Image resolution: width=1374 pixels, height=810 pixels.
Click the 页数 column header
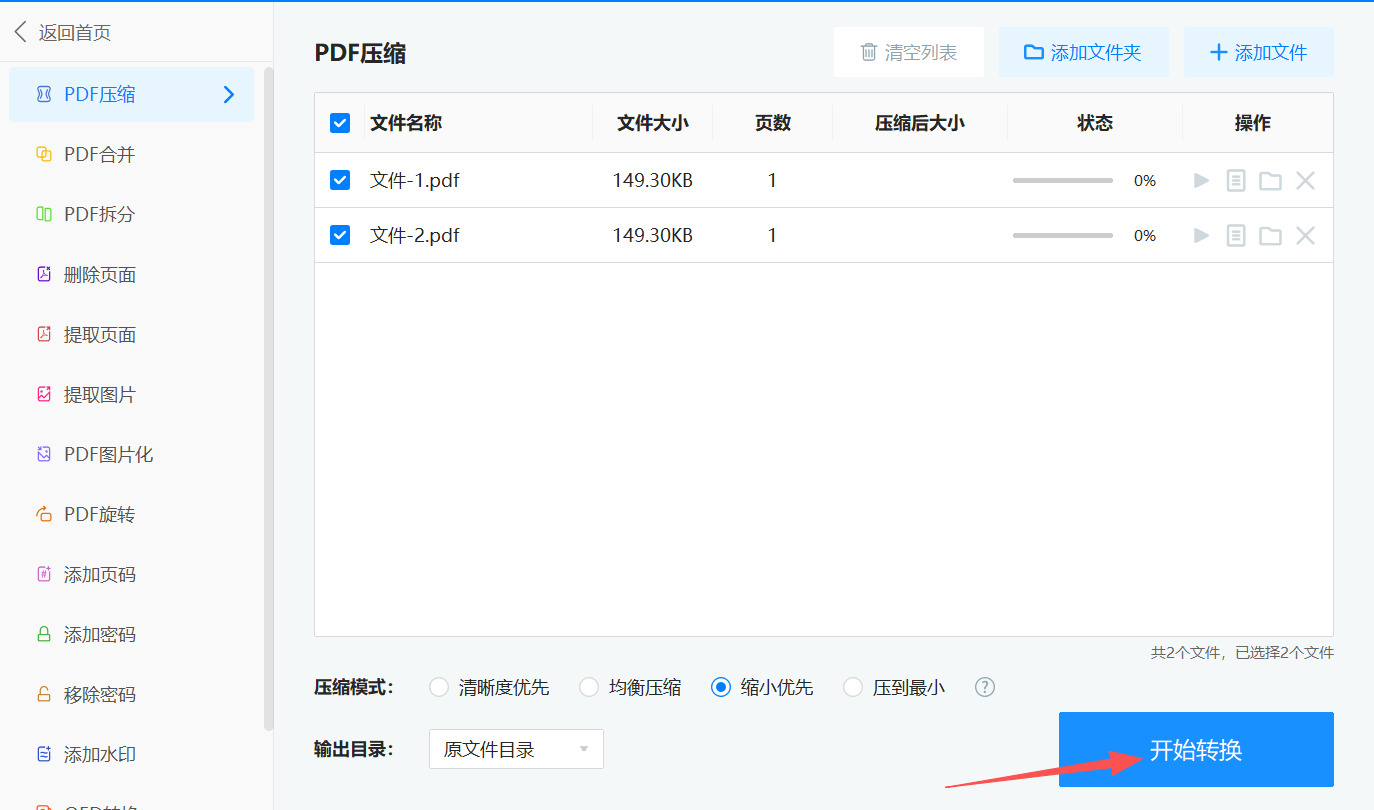tap(773, 123)
